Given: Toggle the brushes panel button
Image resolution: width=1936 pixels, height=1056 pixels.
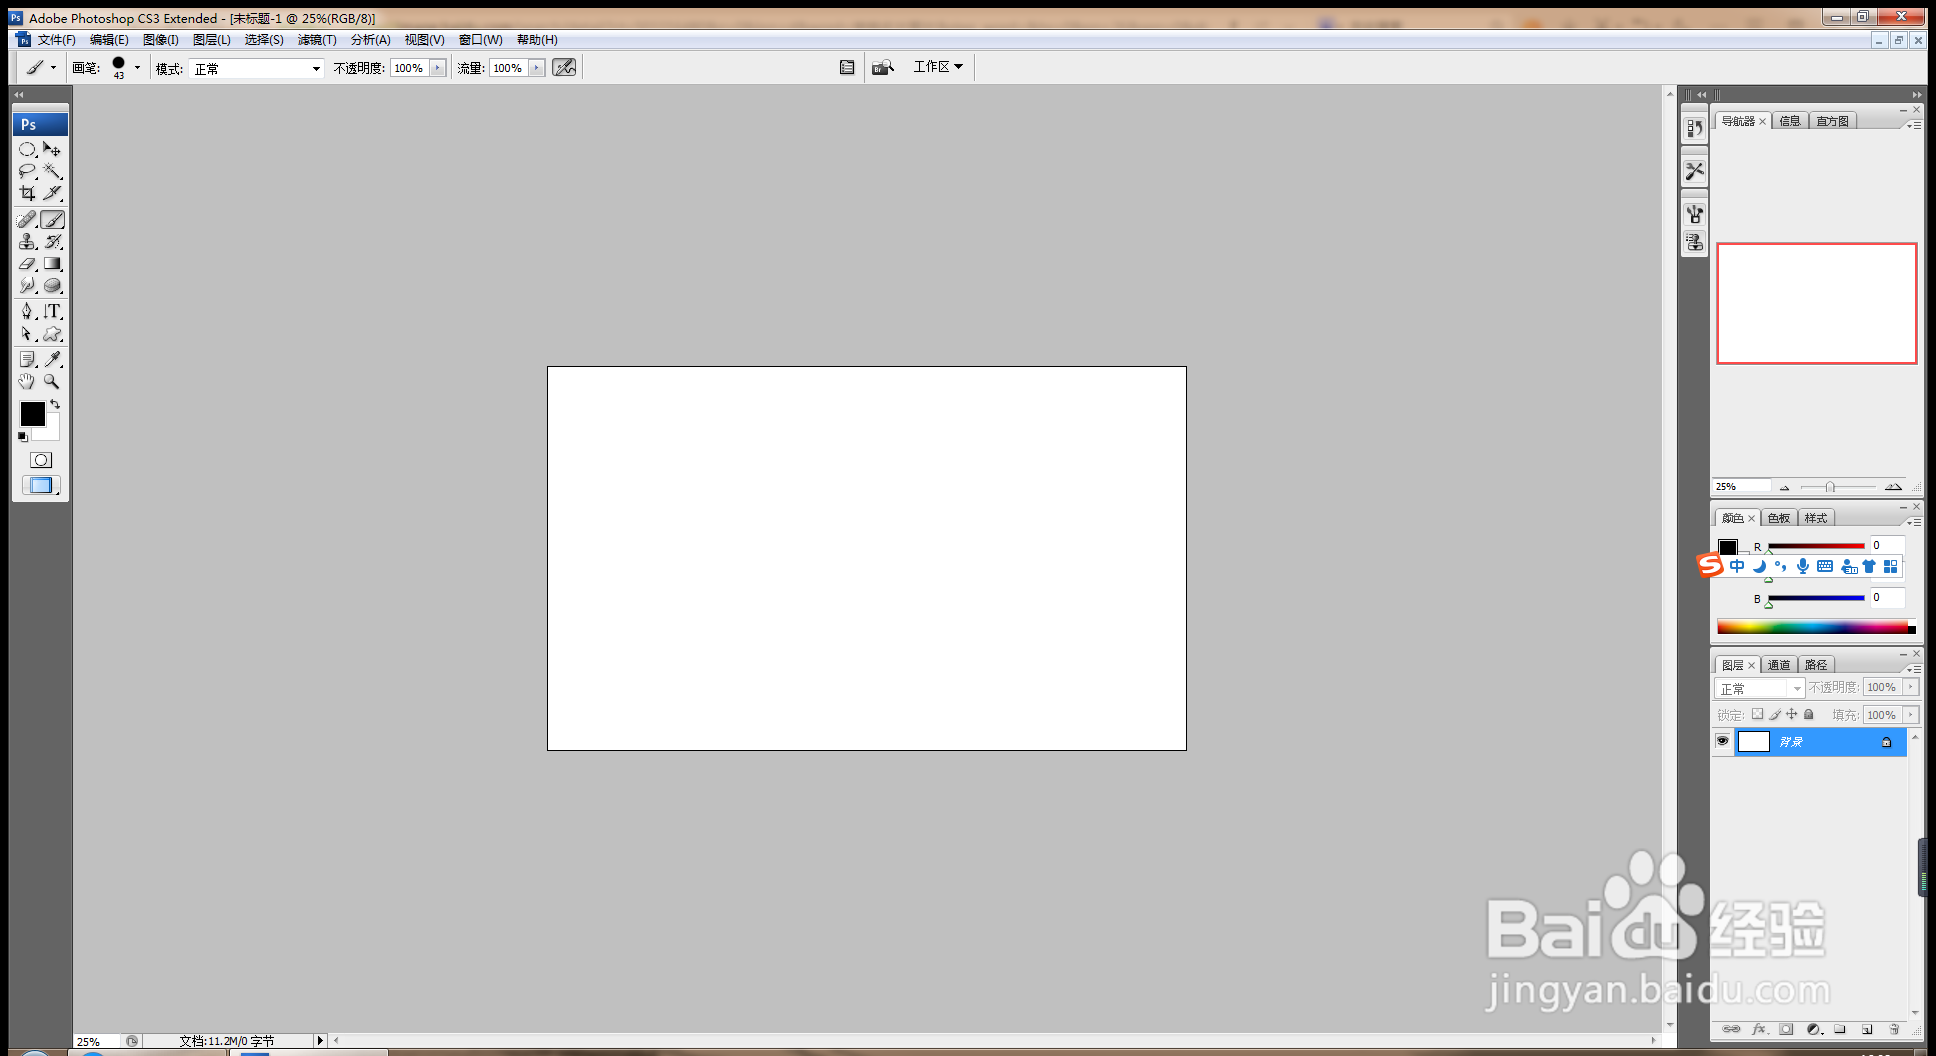Looking at the screenshot, I should [x=847, y=67].
